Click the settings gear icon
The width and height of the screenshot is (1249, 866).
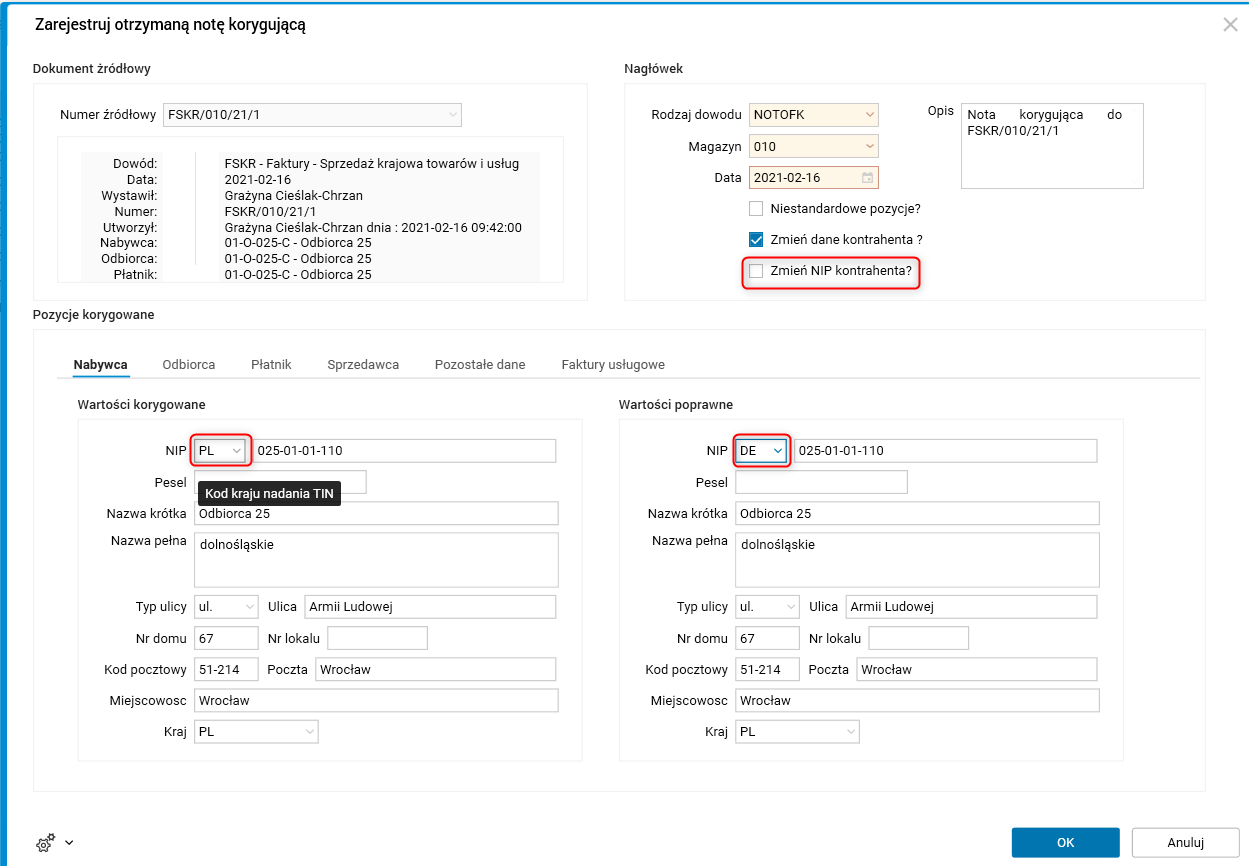(x=44, y=844)
